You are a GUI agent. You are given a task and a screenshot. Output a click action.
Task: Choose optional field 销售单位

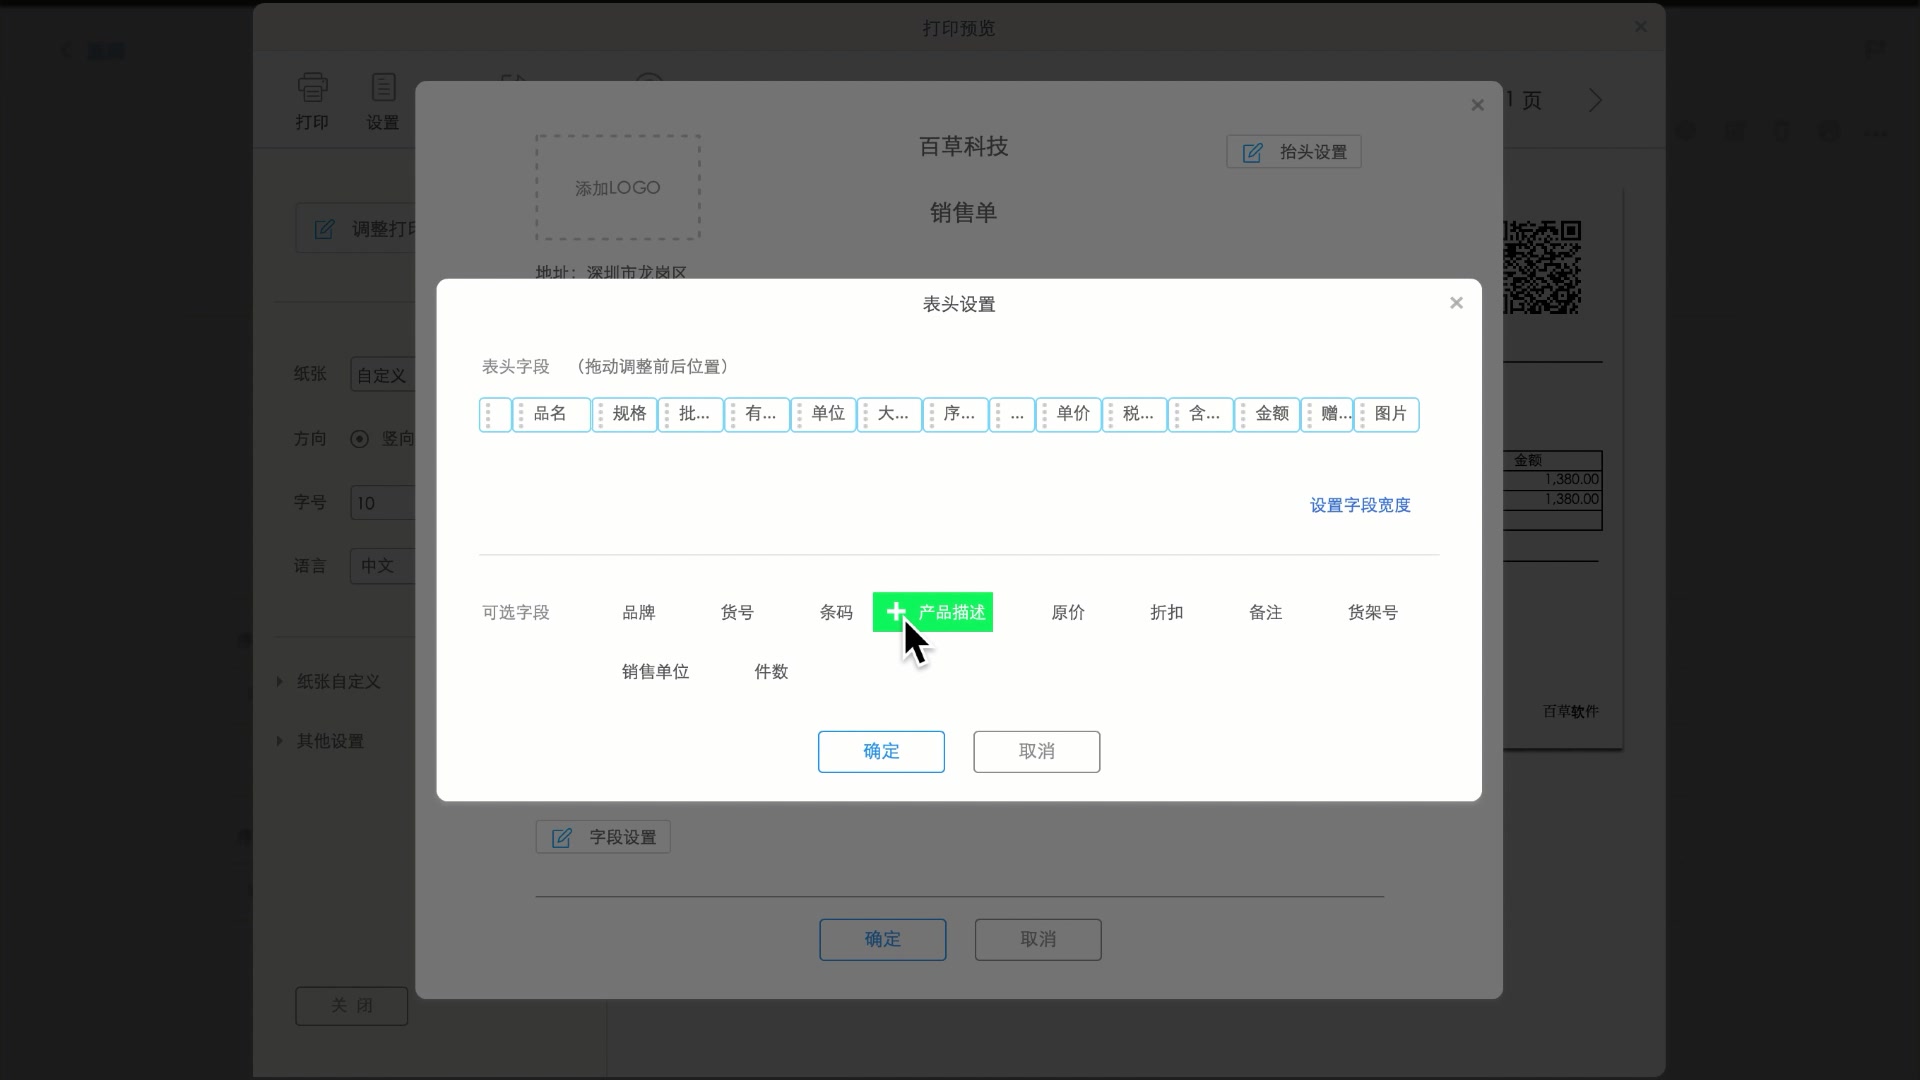[x=656, y=672]
